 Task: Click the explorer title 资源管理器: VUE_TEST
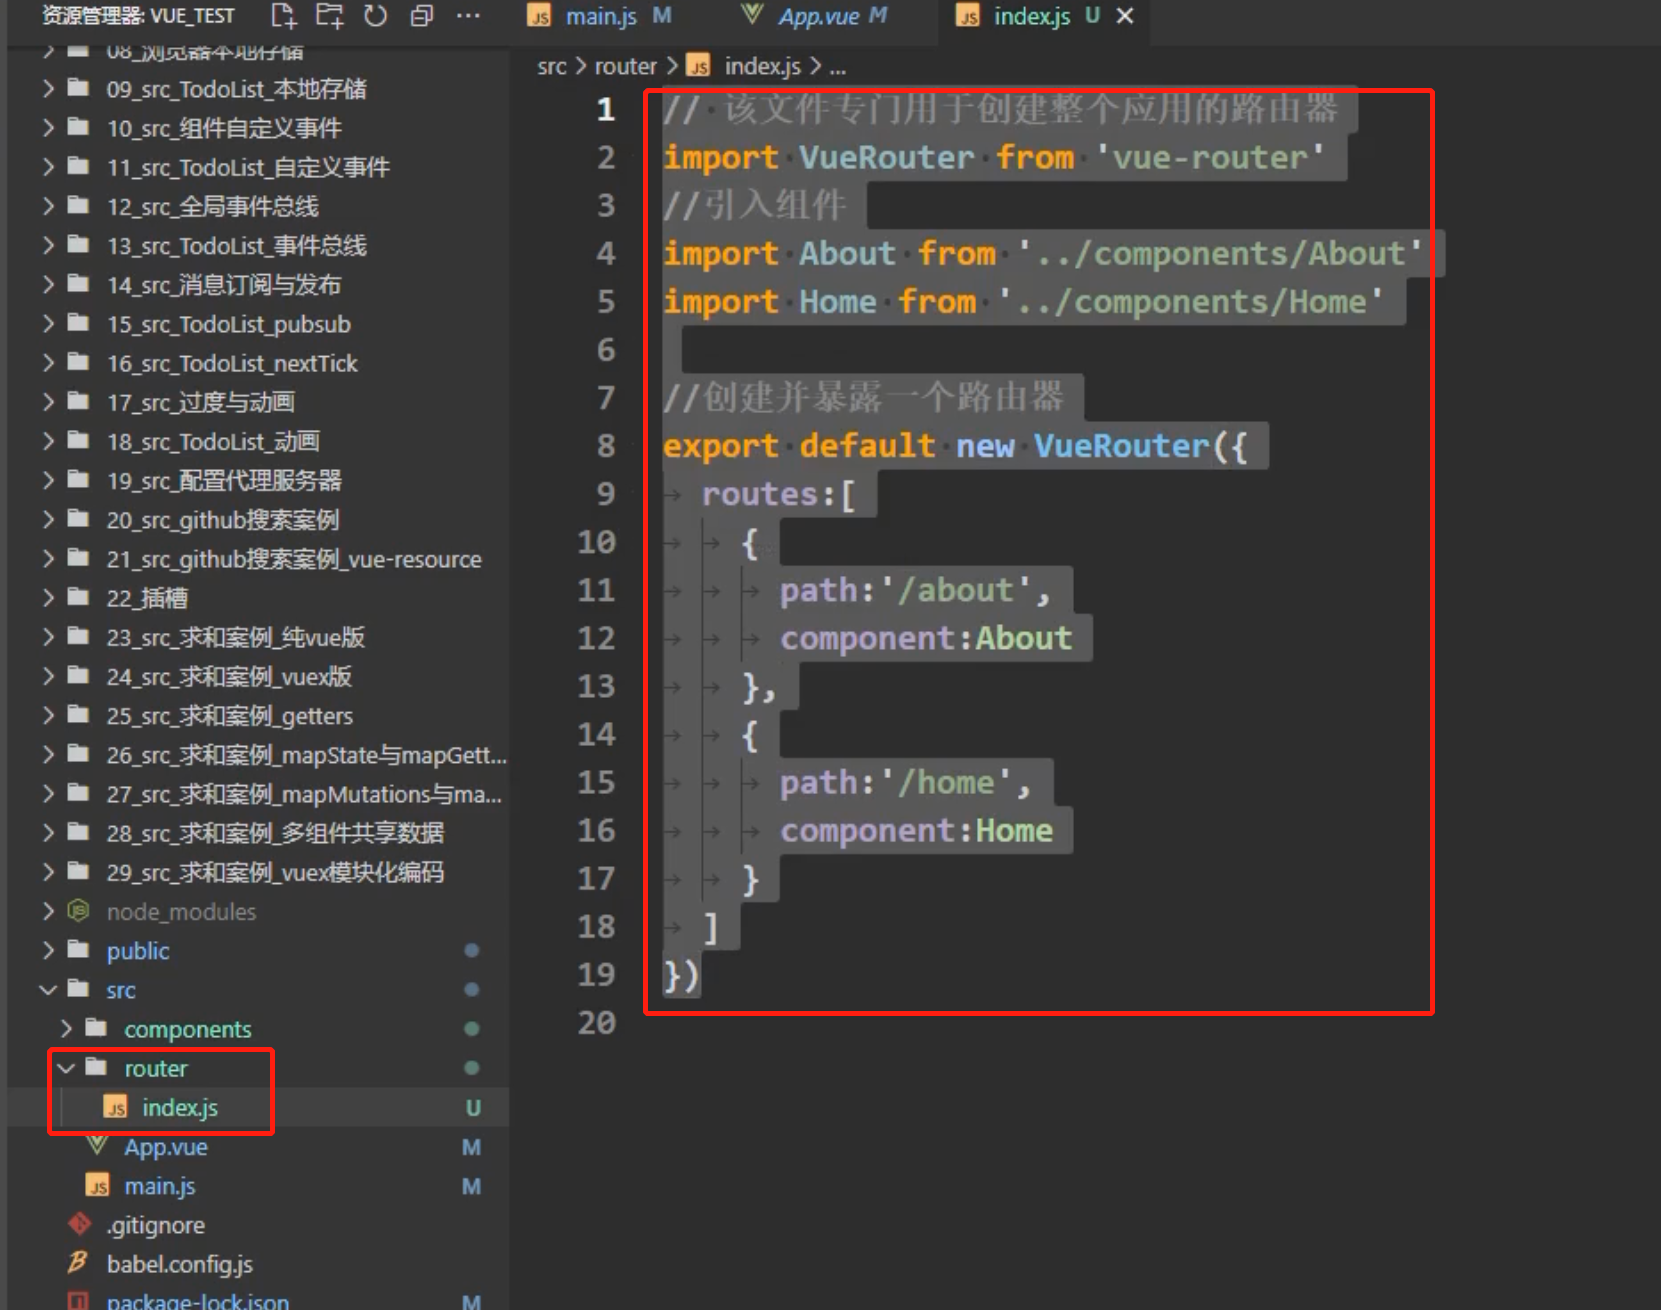pyautogui.click(x=138, y=16)
